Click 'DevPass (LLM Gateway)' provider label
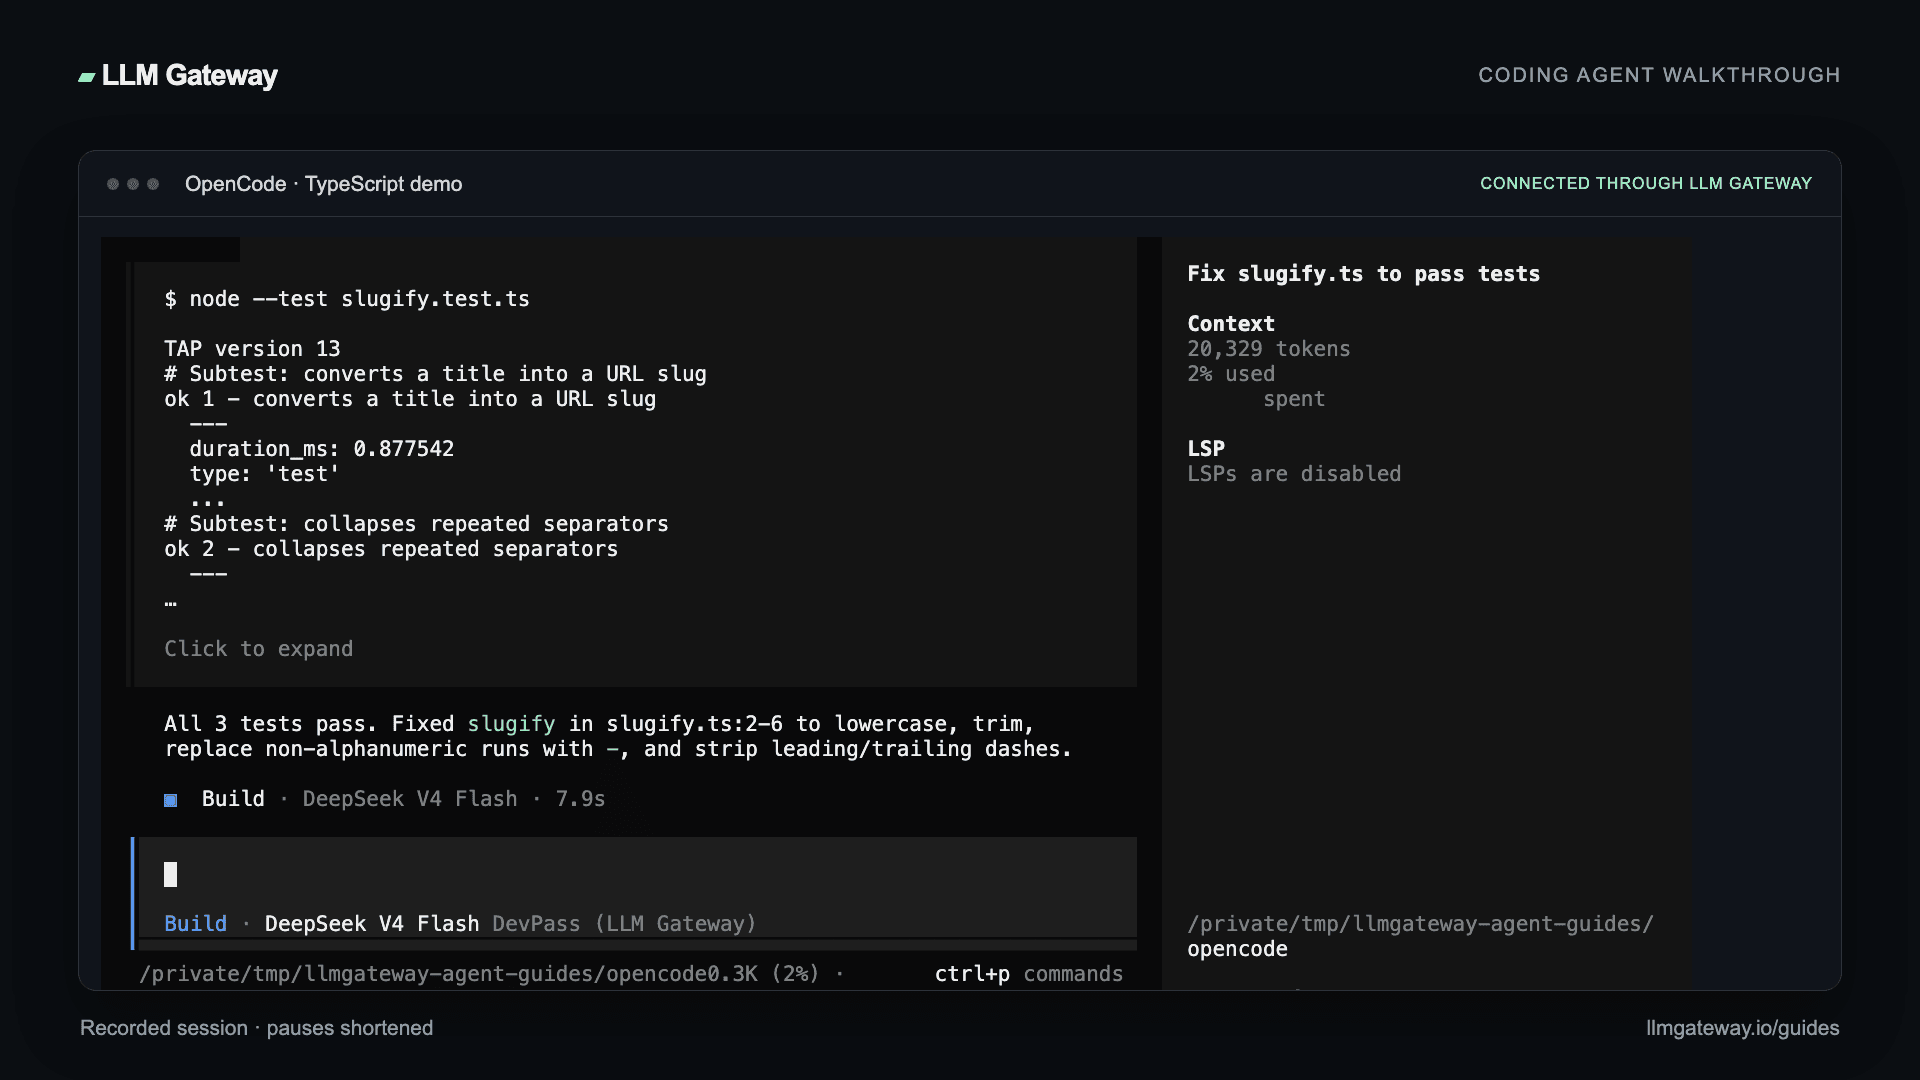Viewport: 1920px width, 1080px height. coord(624,924)
